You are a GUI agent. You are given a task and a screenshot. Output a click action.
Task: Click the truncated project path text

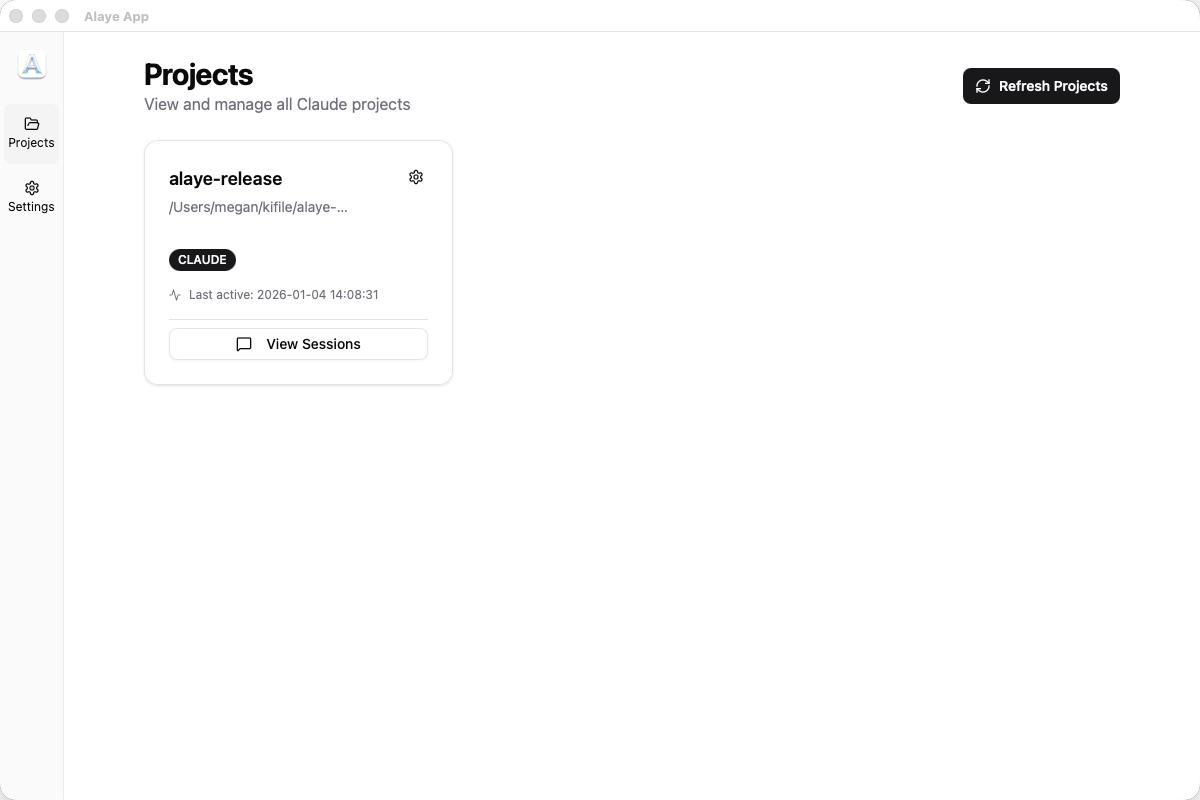pos(258,207)
